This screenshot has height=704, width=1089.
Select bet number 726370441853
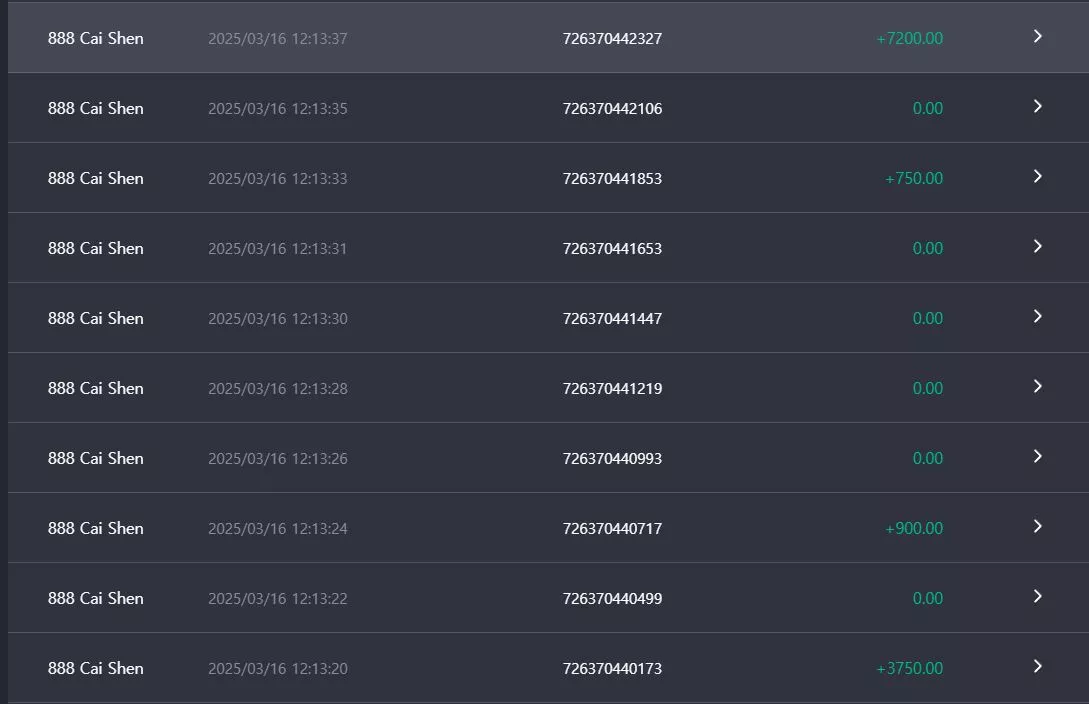pos(612,178)
